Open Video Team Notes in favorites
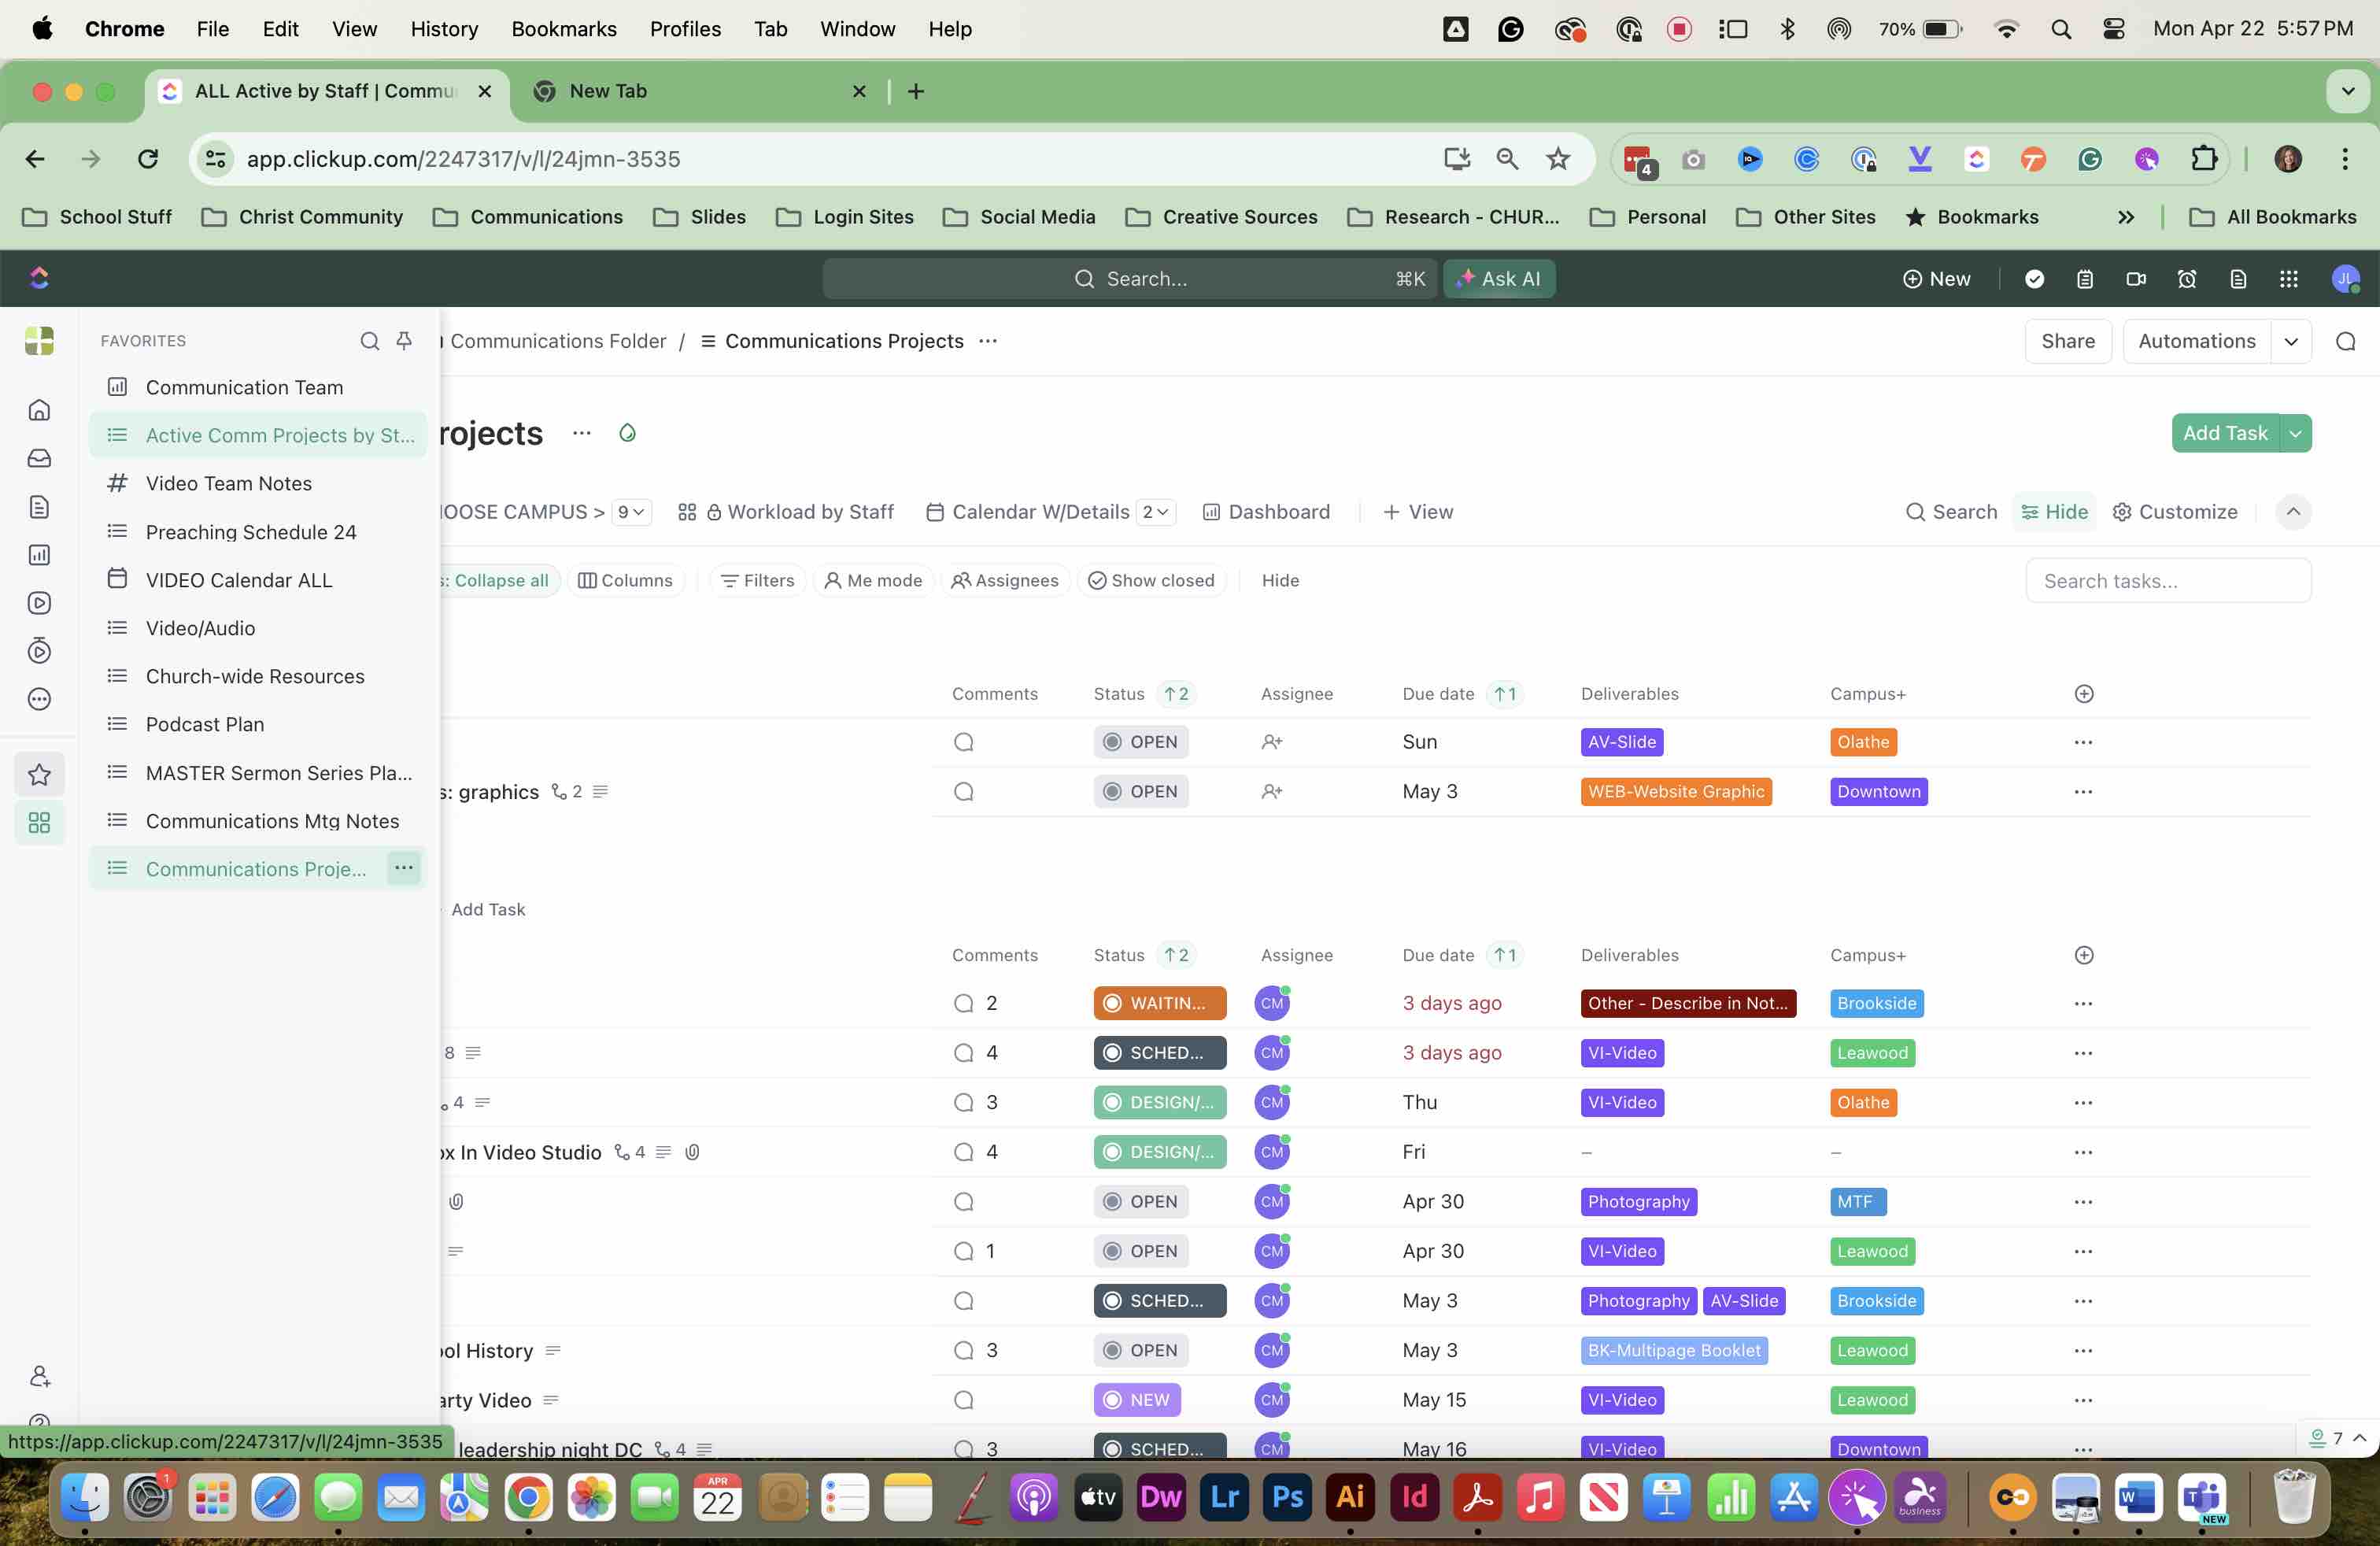 258,484
